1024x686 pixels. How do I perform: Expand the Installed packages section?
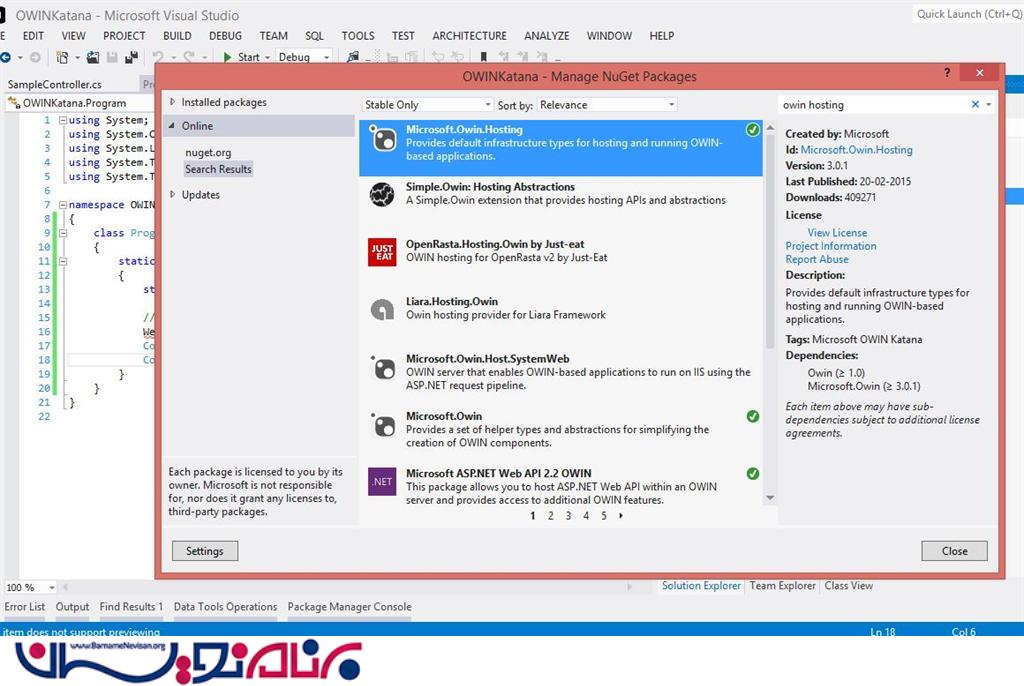point(173,102)
